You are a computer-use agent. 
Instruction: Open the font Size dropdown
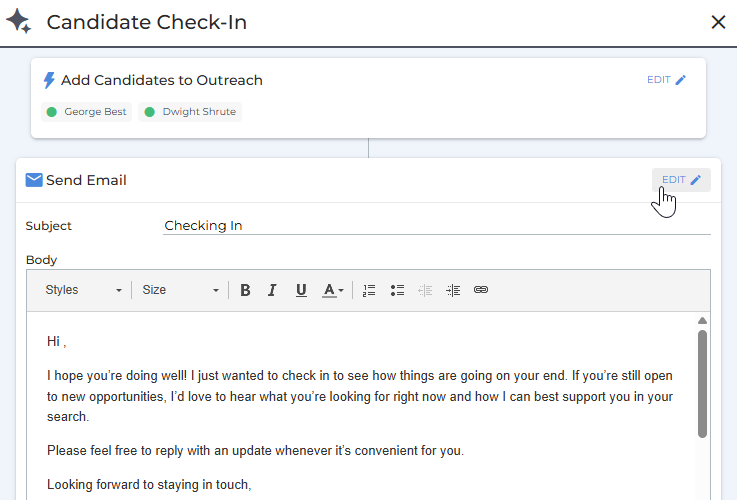point(180,290)
